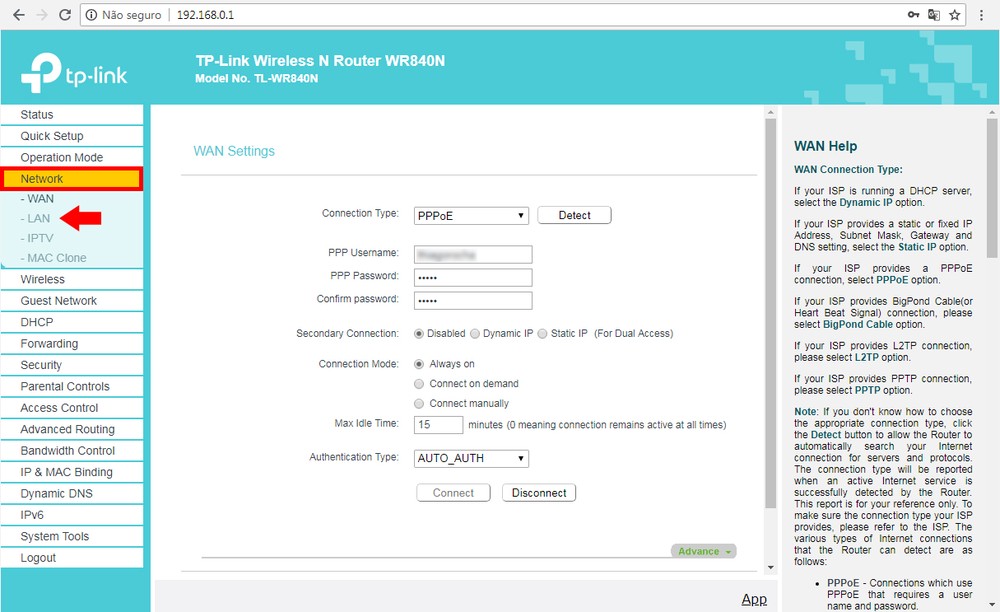Open the Connection Type PPPoE dropdown
This screenshot has height=612, width=1000.
(x=471, y=216)
